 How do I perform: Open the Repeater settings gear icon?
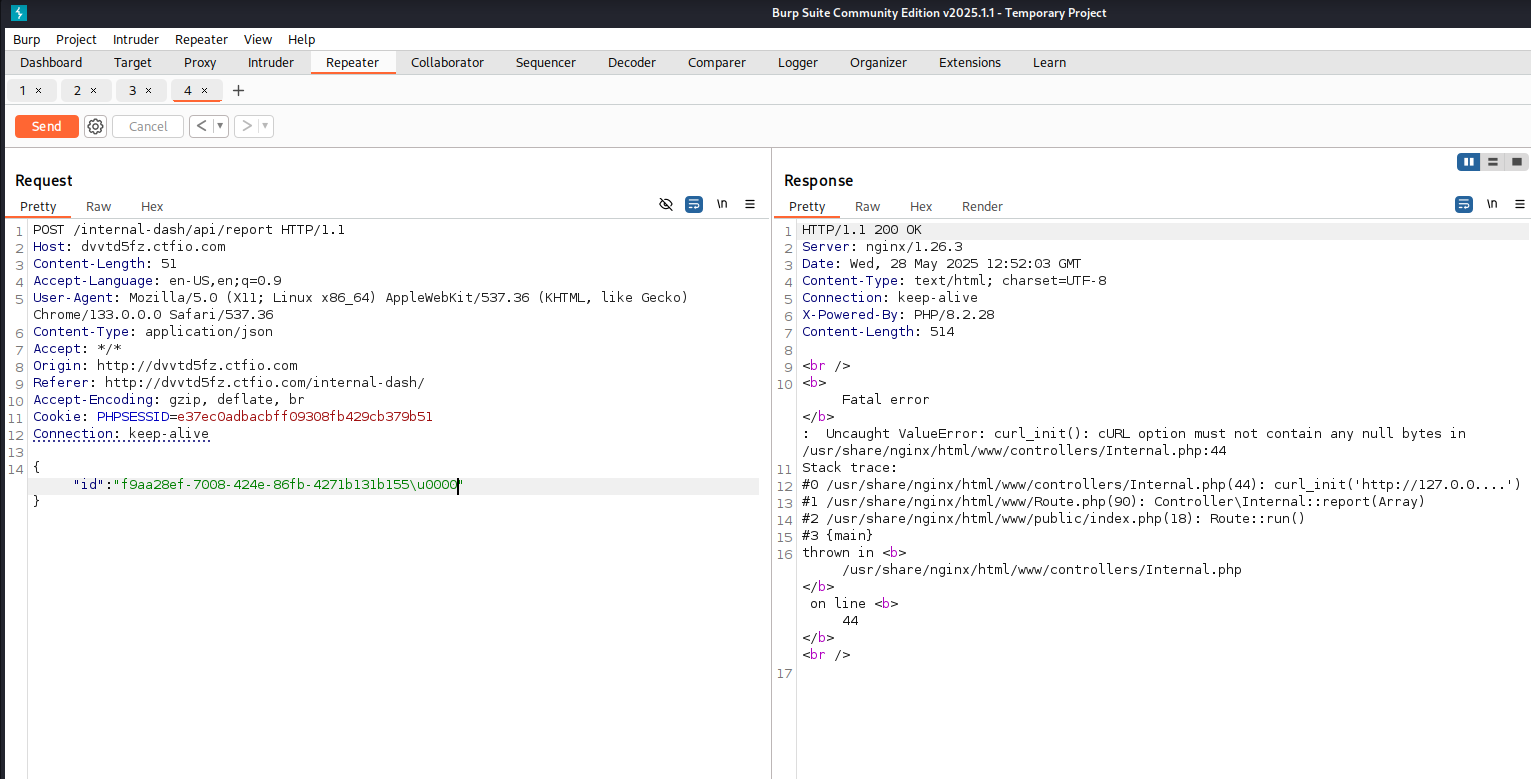pos(95,126)
